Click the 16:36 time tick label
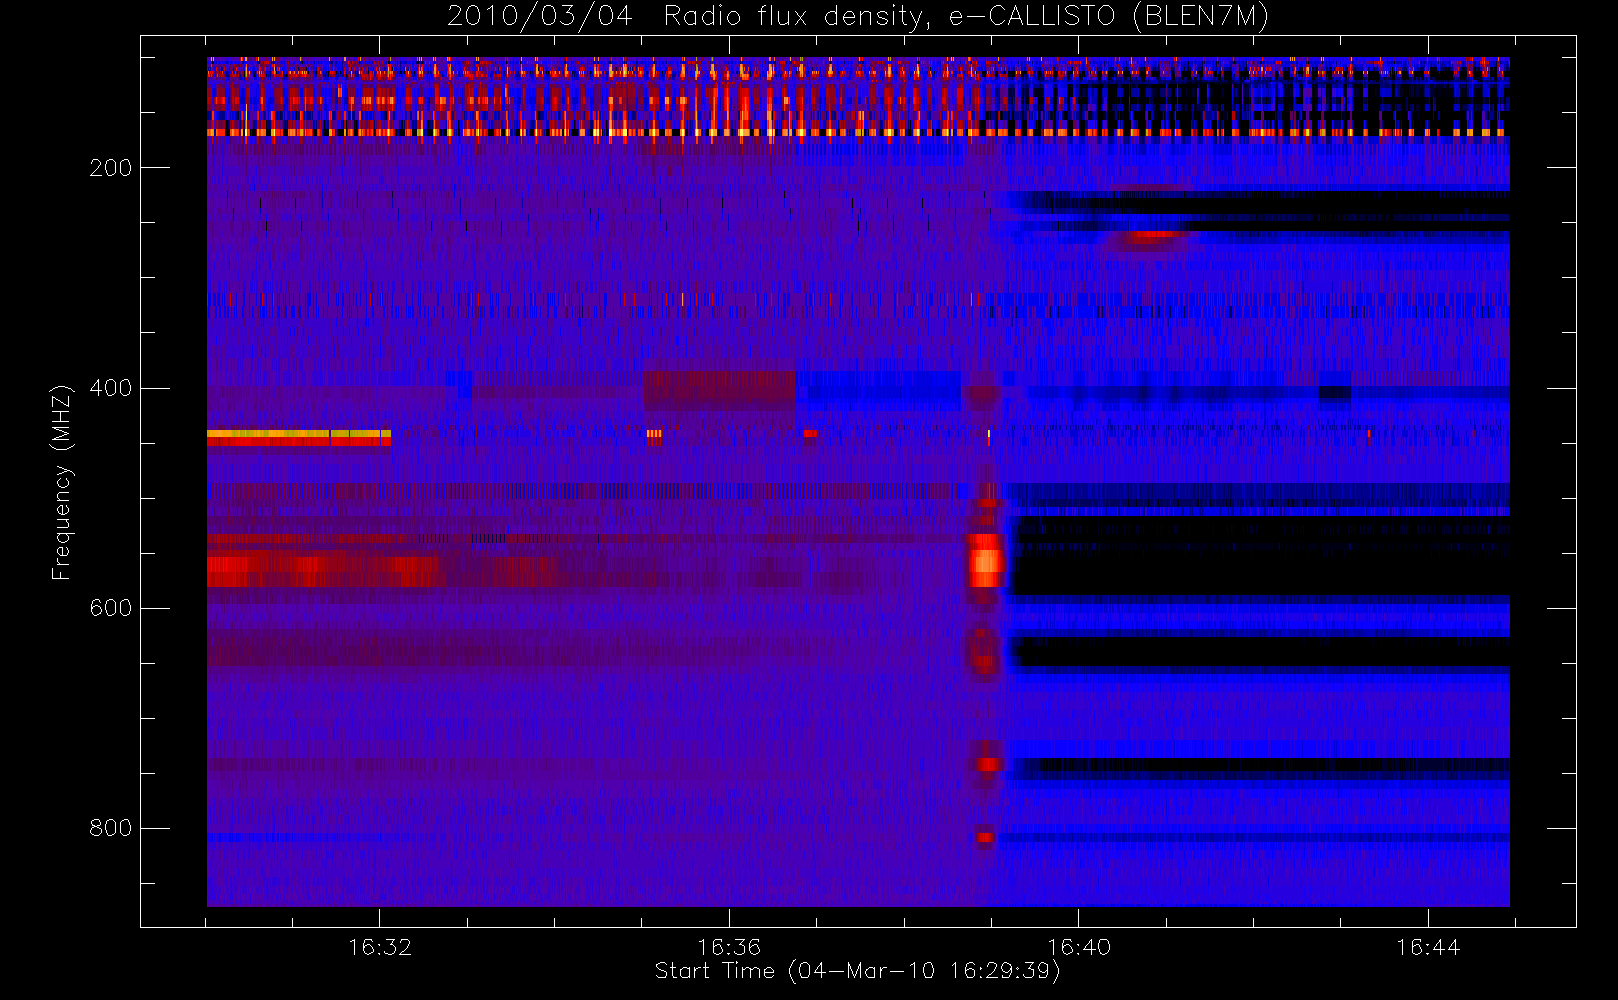The height and width of the screenshot is (1000, 1618). 729,947
